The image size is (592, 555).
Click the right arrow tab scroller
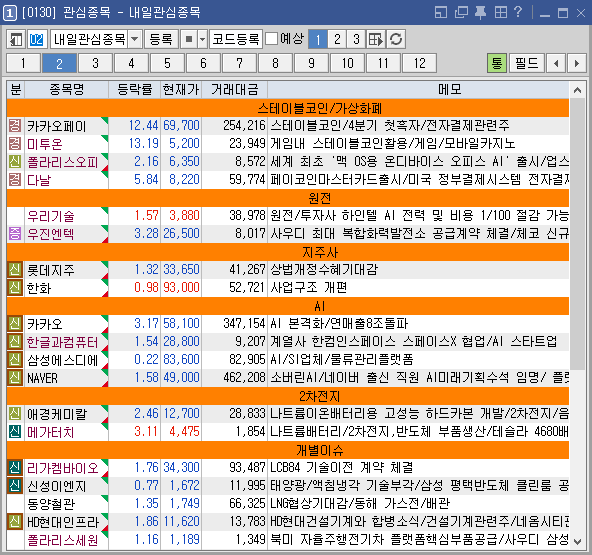point(577,63)
